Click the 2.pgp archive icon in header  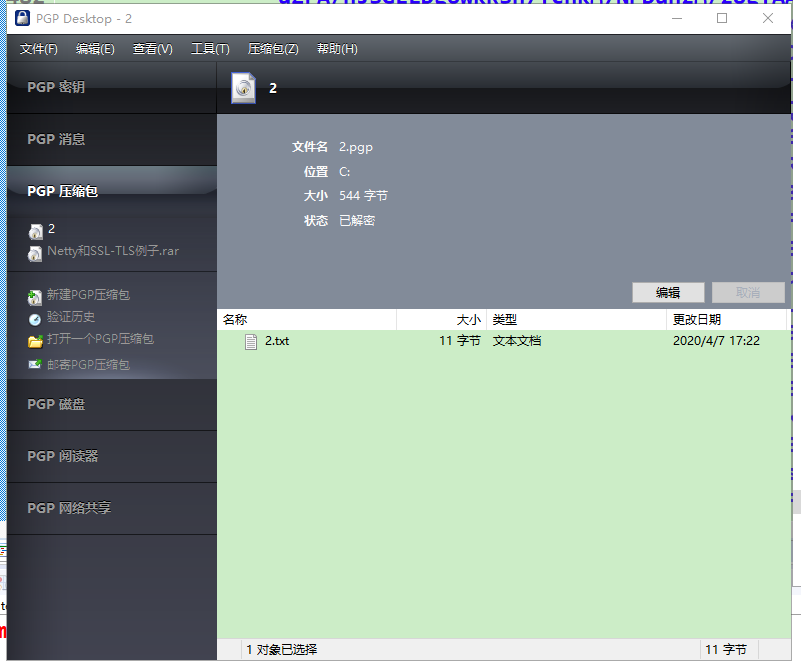click(241, 88)
